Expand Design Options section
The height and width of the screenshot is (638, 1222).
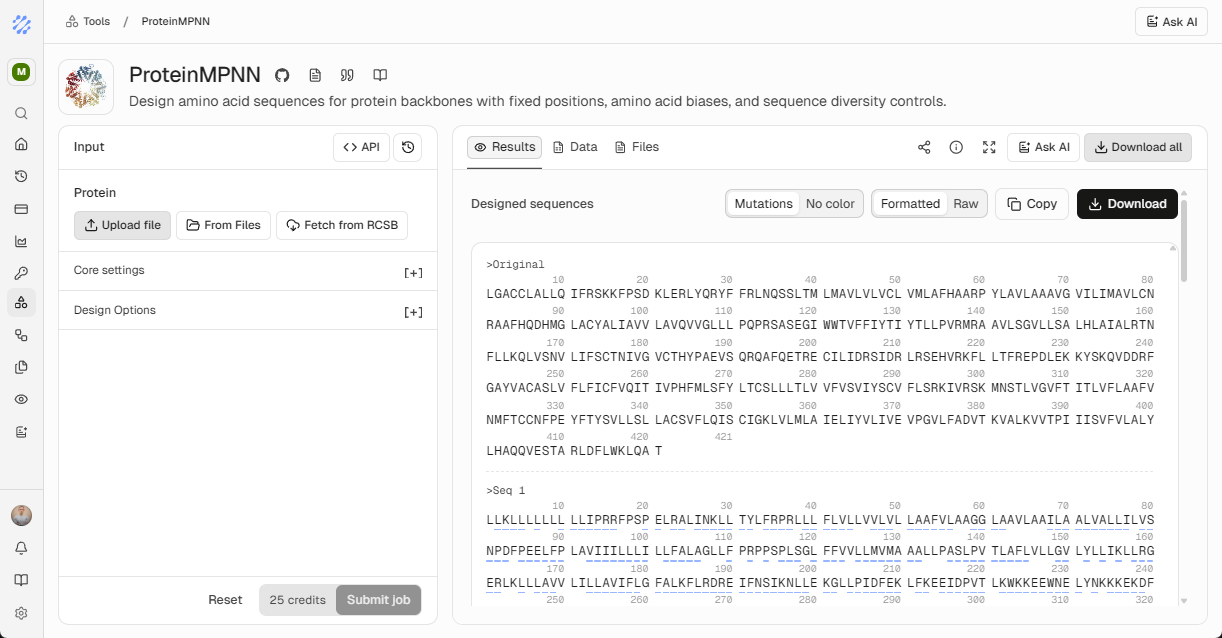248,311
